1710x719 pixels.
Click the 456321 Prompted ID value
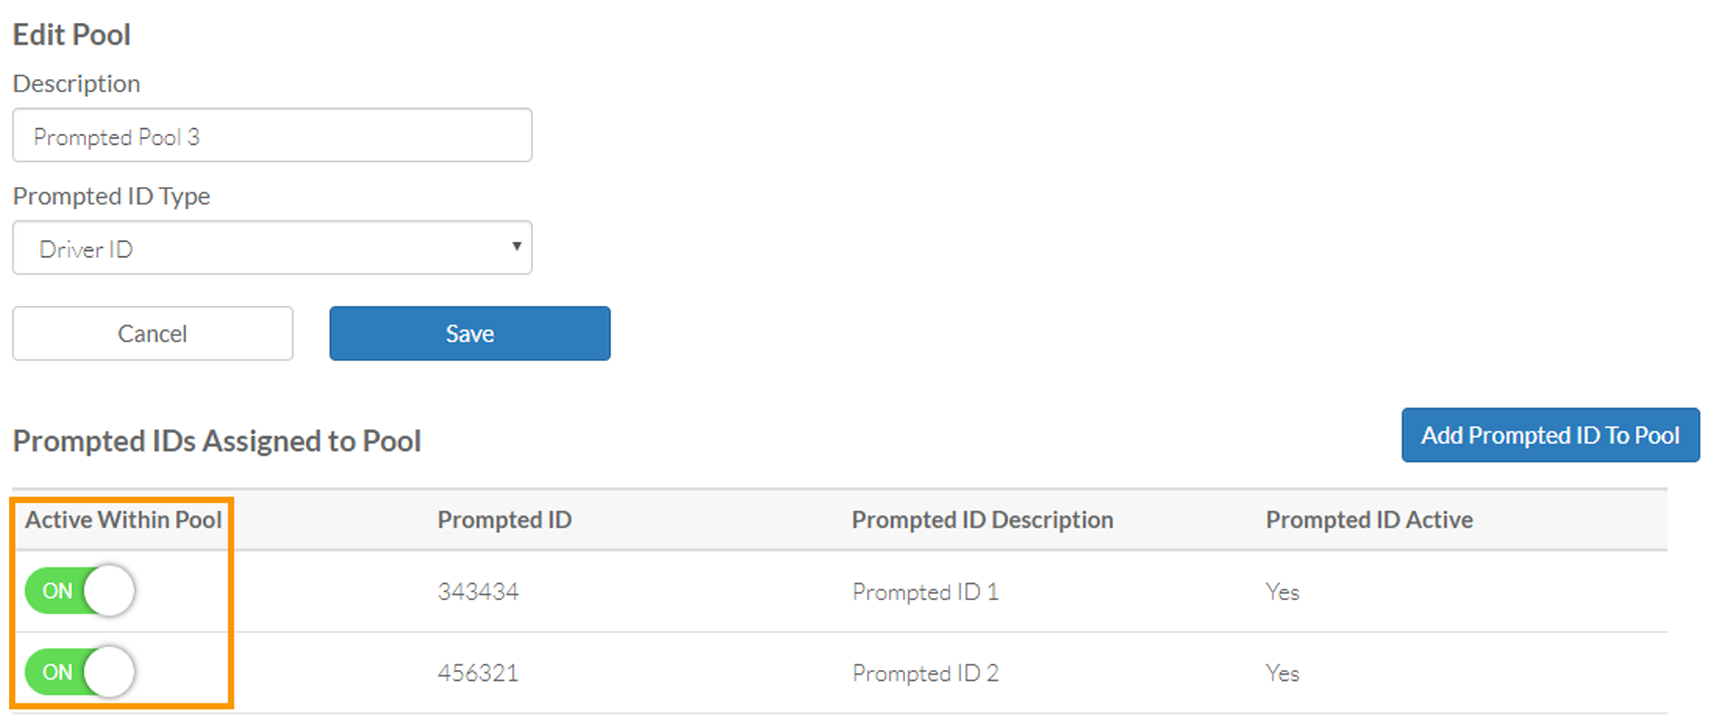click(477, 672)
